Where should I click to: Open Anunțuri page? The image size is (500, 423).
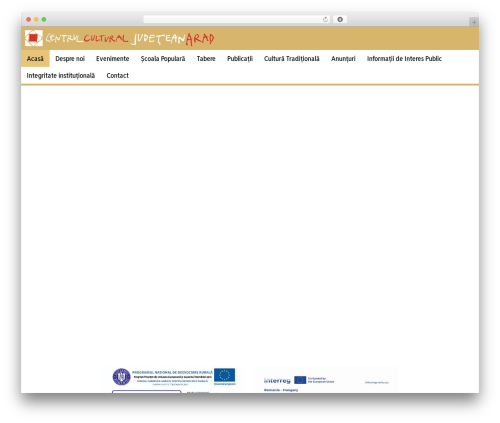(343, 59)
